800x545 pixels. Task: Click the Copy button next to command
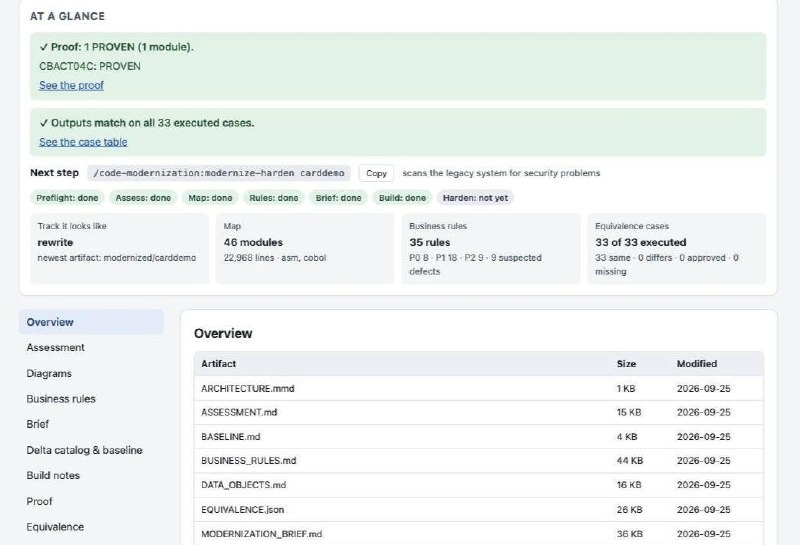(376, 173)
